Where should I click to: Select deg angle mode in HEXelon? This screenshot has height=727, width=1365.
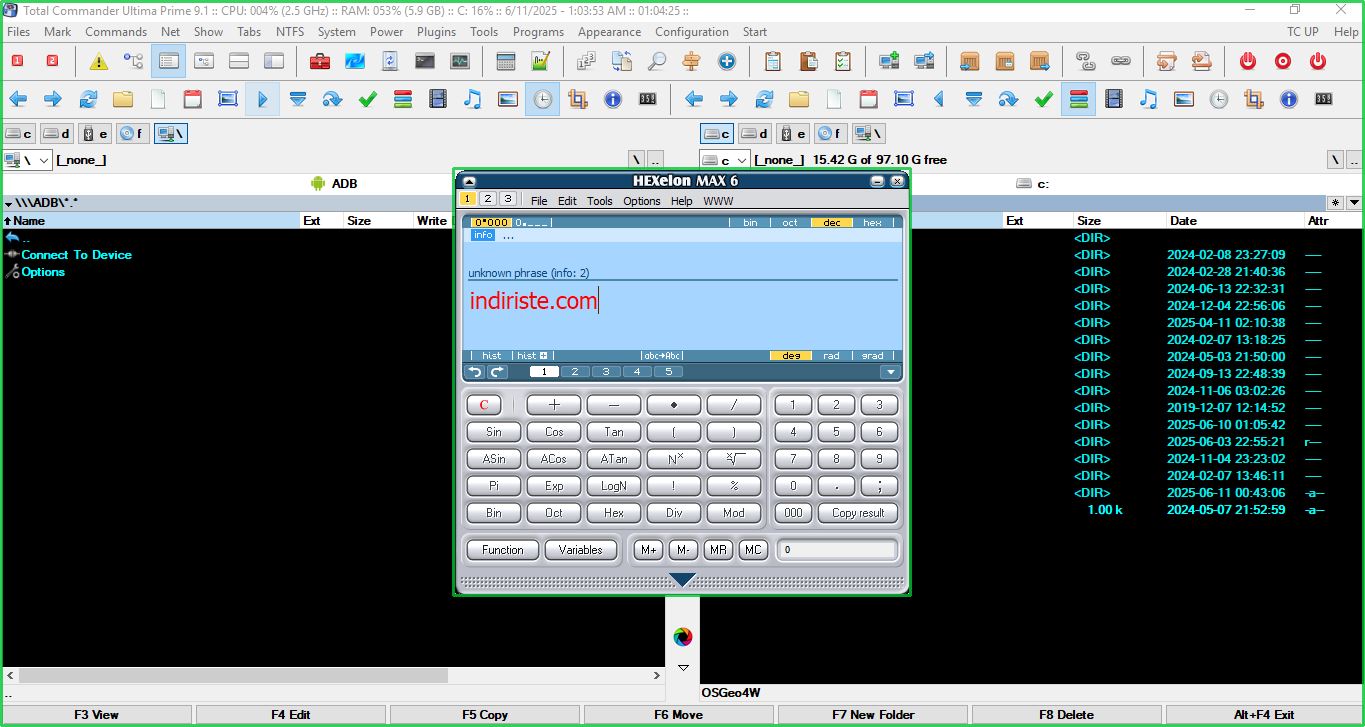click(791, 356)
